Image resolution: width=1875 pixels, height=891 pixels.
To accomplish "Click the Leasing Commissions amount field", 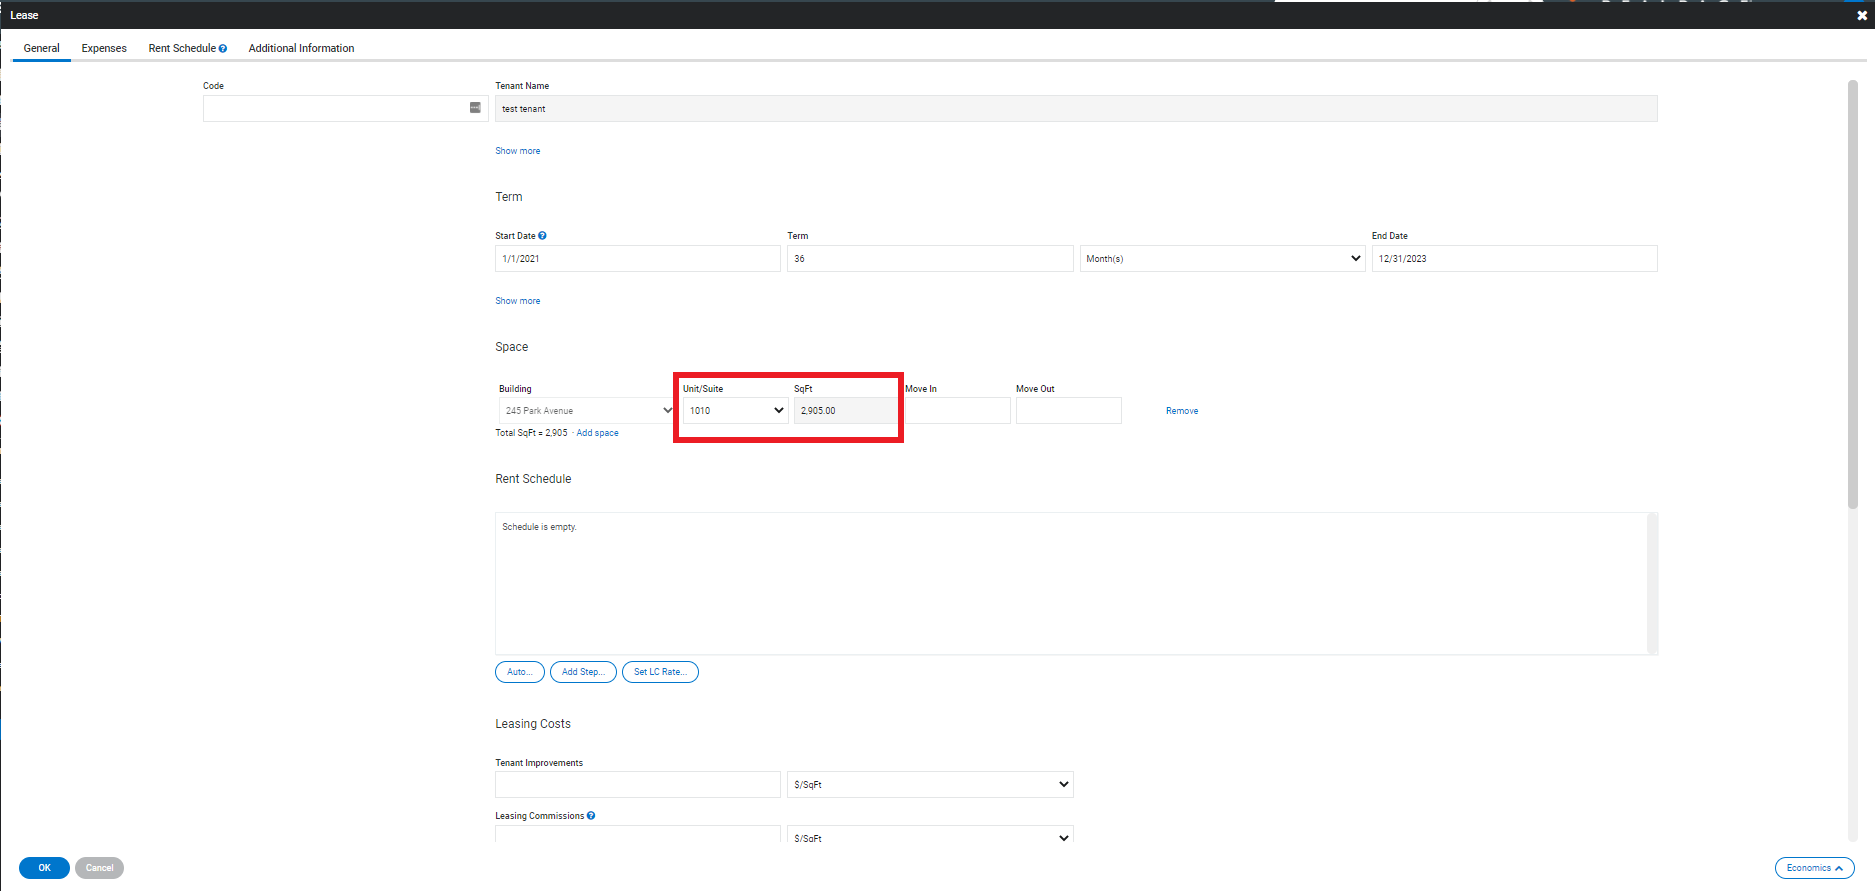I will click(x=638, y=835).
